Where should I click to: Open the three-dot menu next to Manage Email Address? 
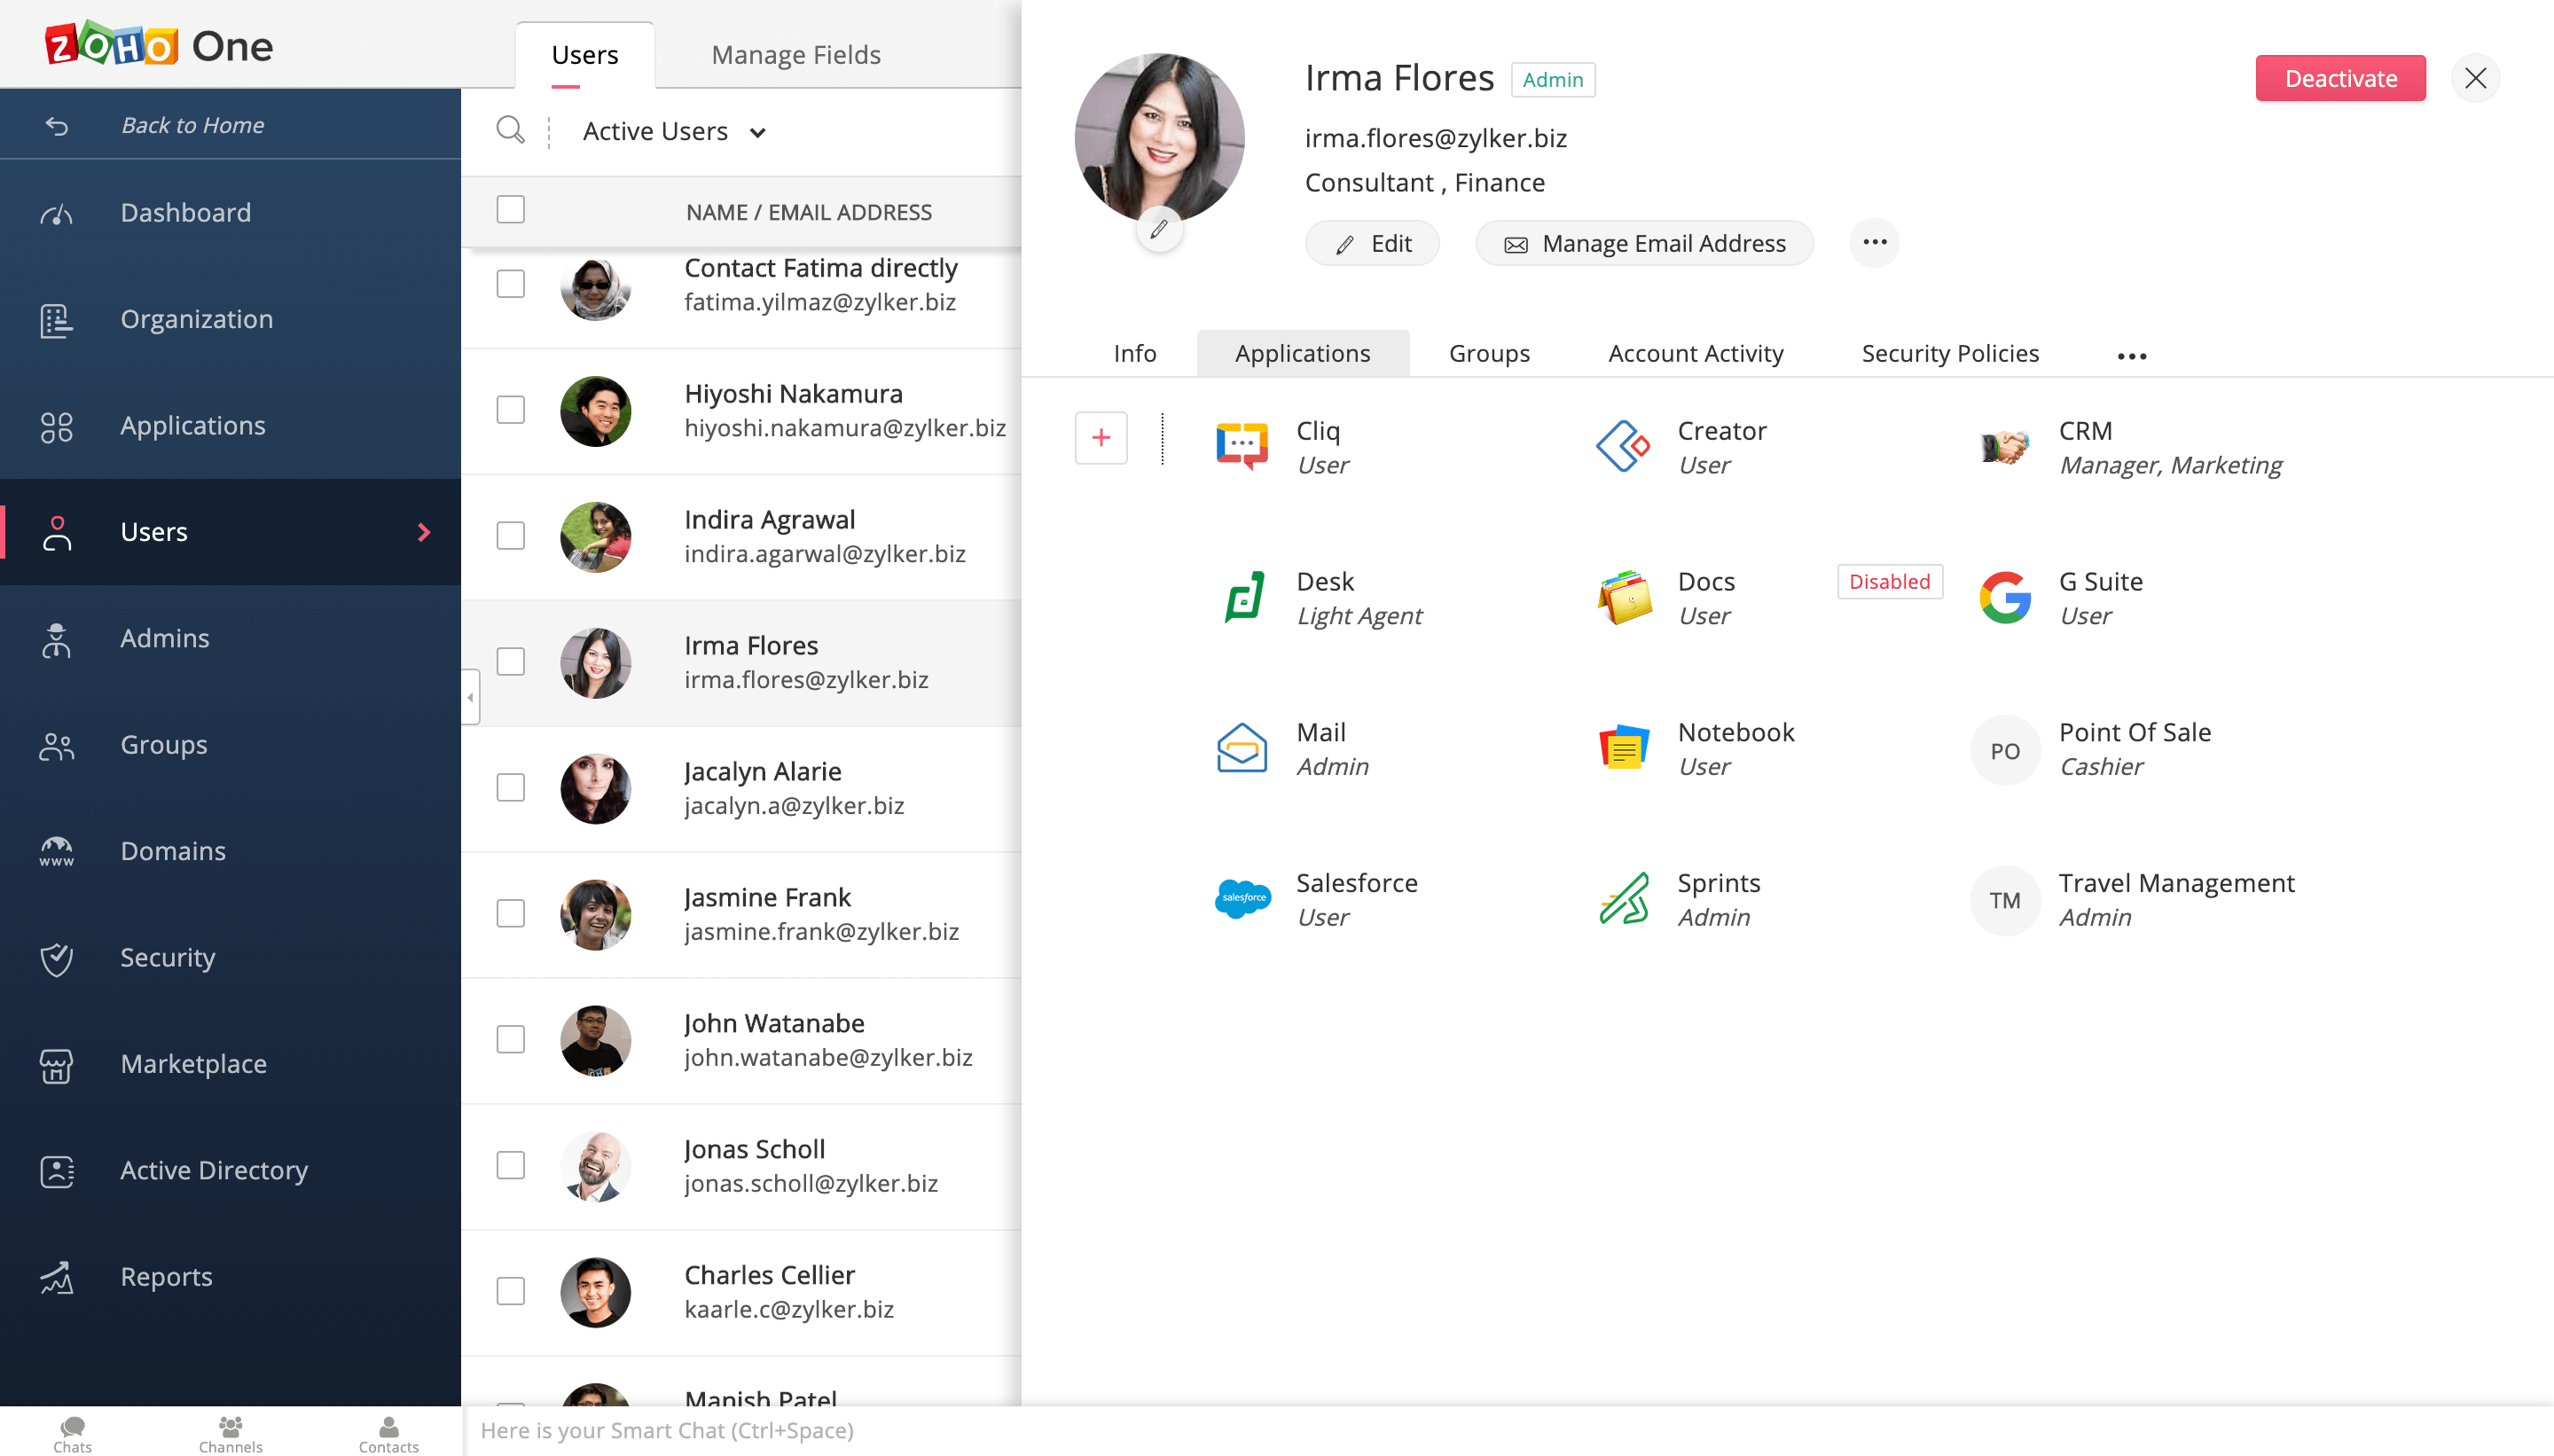[1873, 242]
